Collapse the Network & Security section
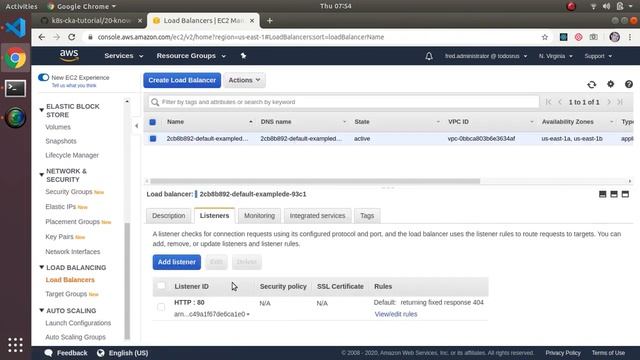640x360 pixels. click(41, 175)
